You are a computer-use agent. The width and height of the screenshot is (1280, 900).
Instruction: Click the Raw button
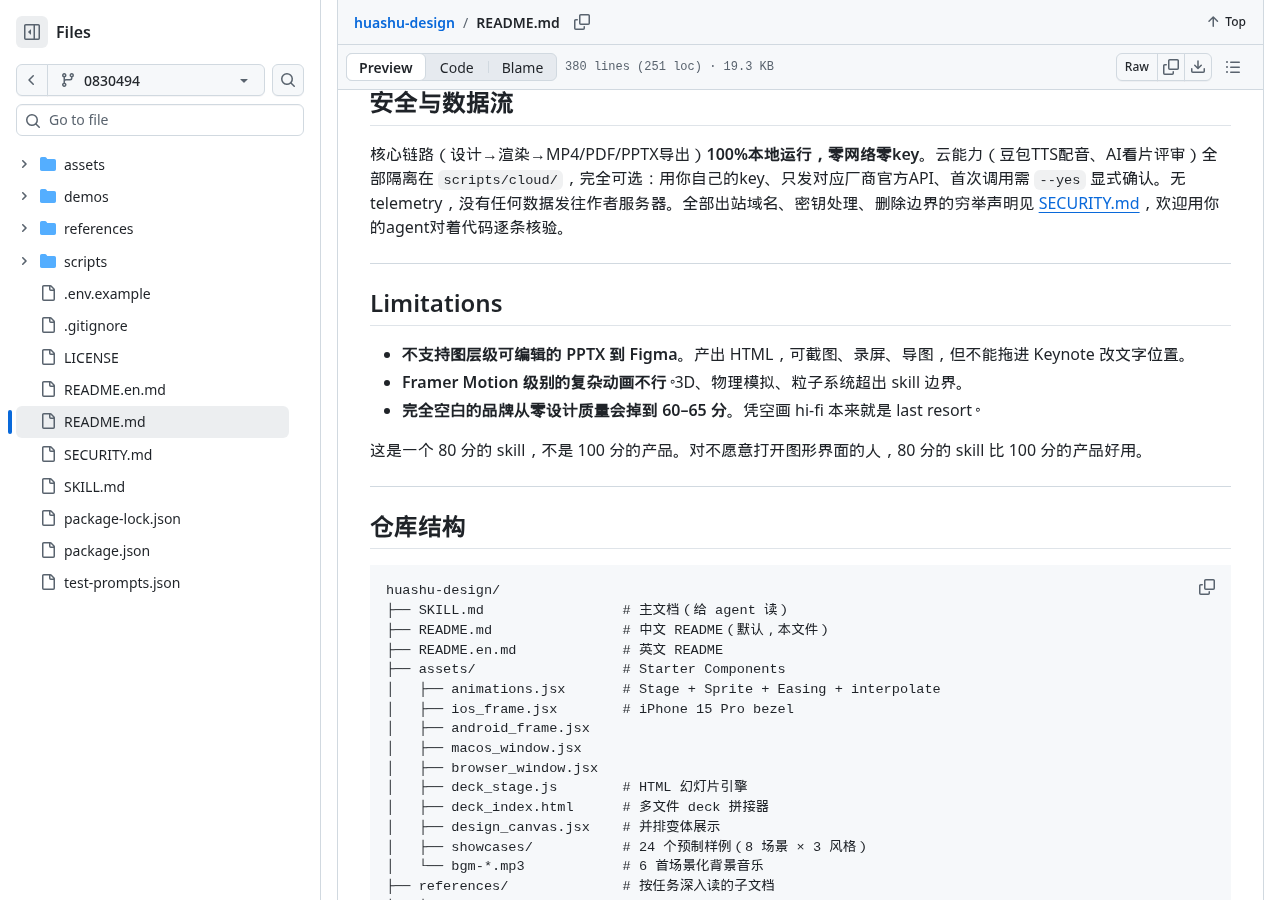click(1137, 67)
